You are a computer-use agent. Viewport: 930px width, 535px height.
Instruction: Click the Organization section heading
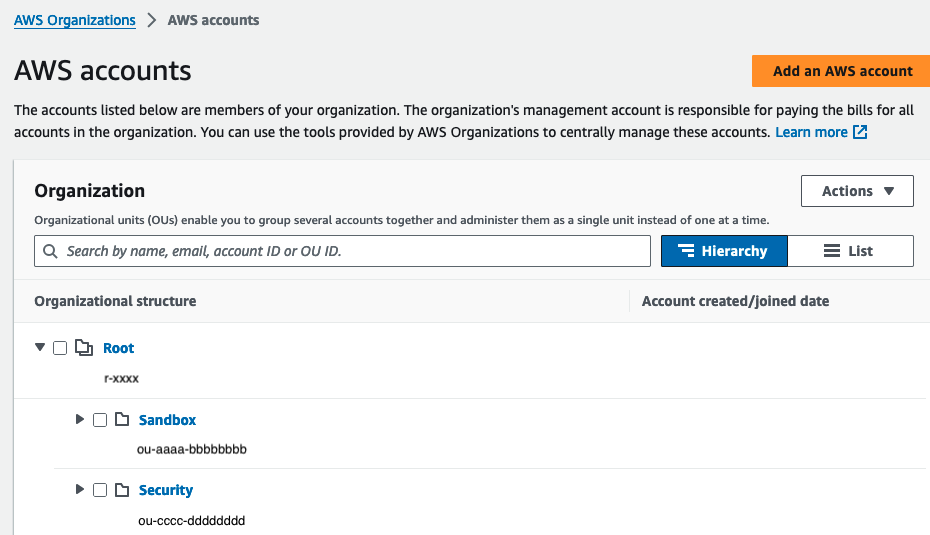90,191
